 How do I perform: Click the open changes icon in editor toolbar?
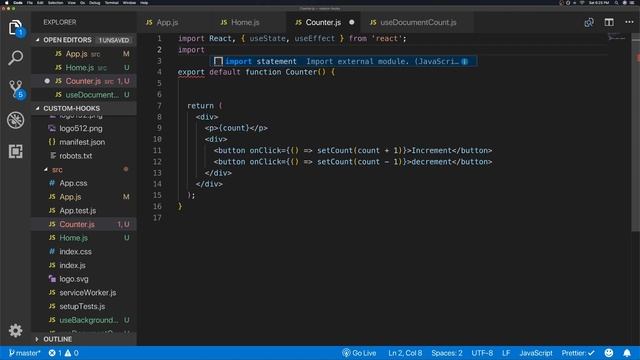coord(589,22)
